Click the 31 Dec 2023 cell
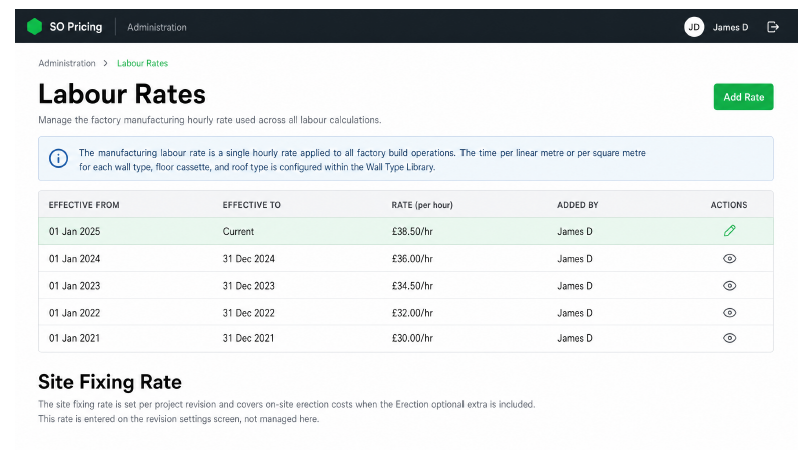The height and width of the screenshot is (452, 809). 249,286
